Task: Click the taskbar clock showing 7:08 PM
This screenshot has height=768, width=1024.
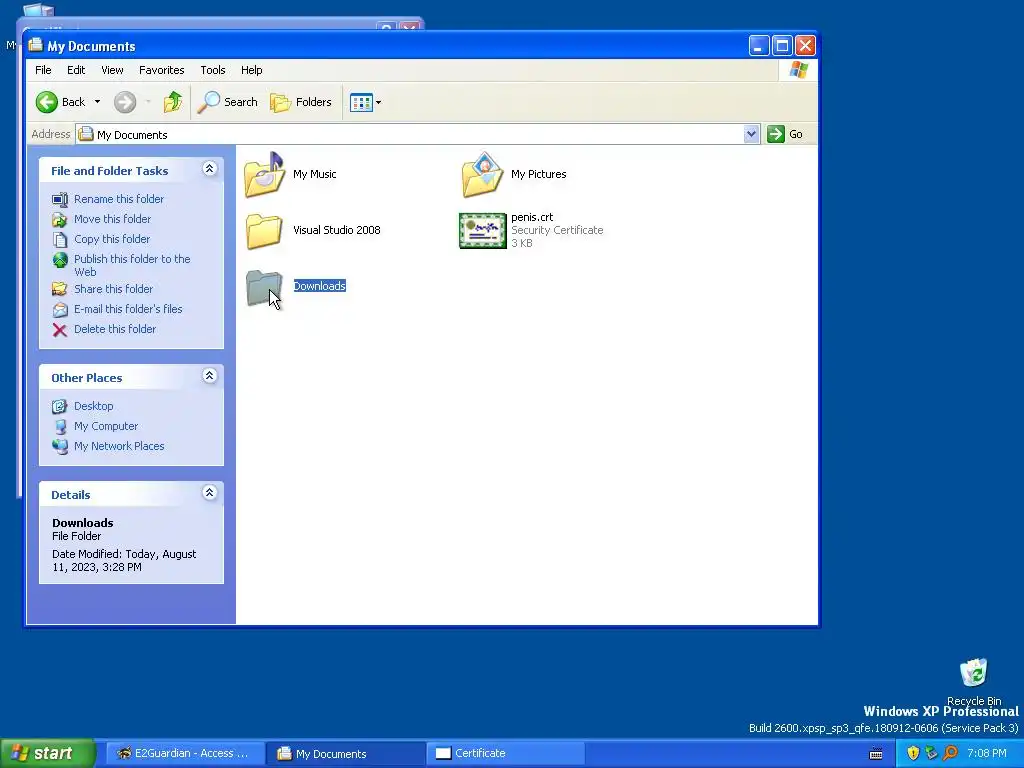Action: (x=987, y=754)
